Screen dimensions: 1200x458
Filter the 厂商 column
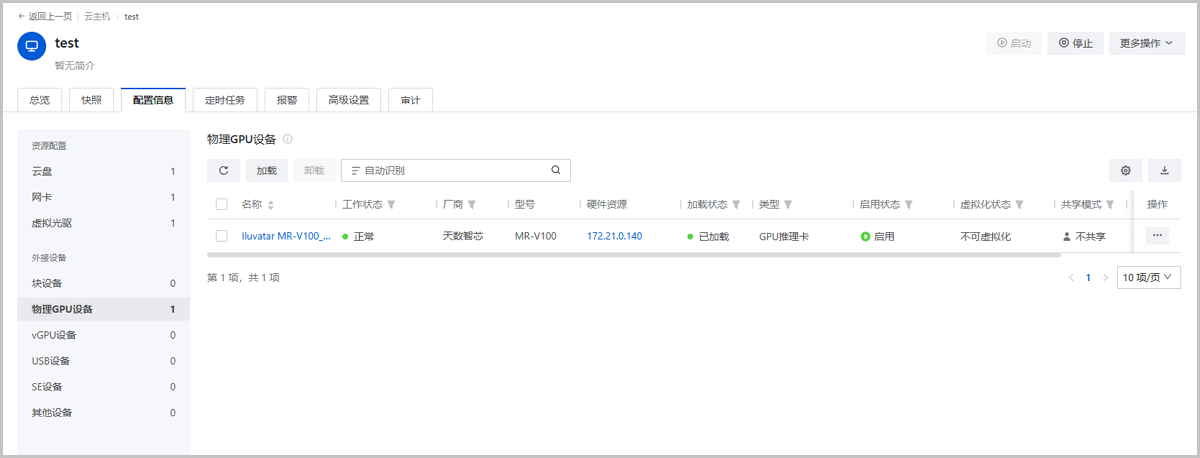tap(471, 205)
